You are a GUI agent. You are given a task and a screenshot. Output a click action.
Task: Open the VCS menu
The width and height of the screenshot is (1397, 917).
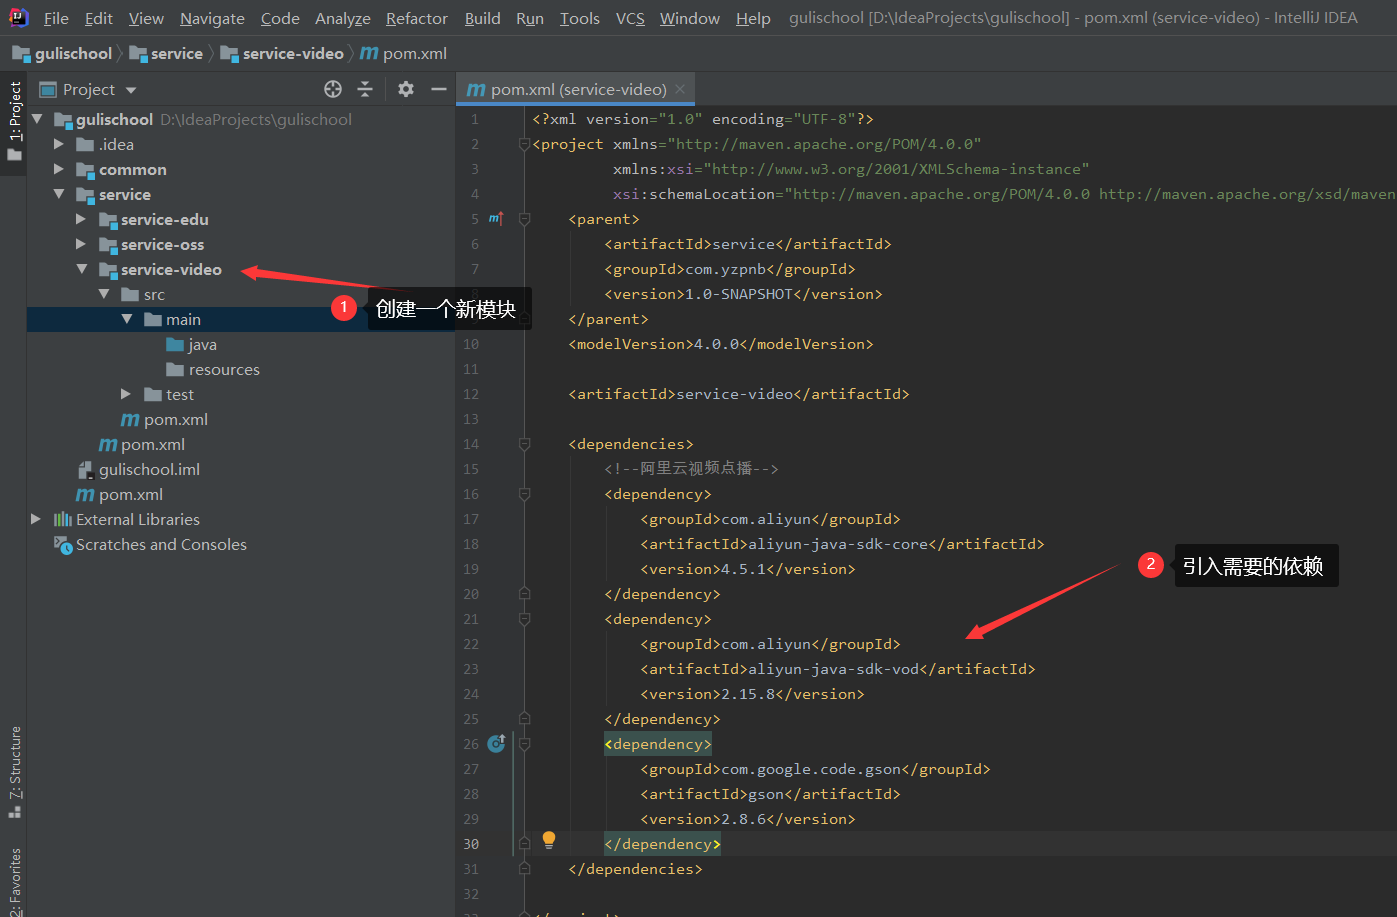click(630, 18)
